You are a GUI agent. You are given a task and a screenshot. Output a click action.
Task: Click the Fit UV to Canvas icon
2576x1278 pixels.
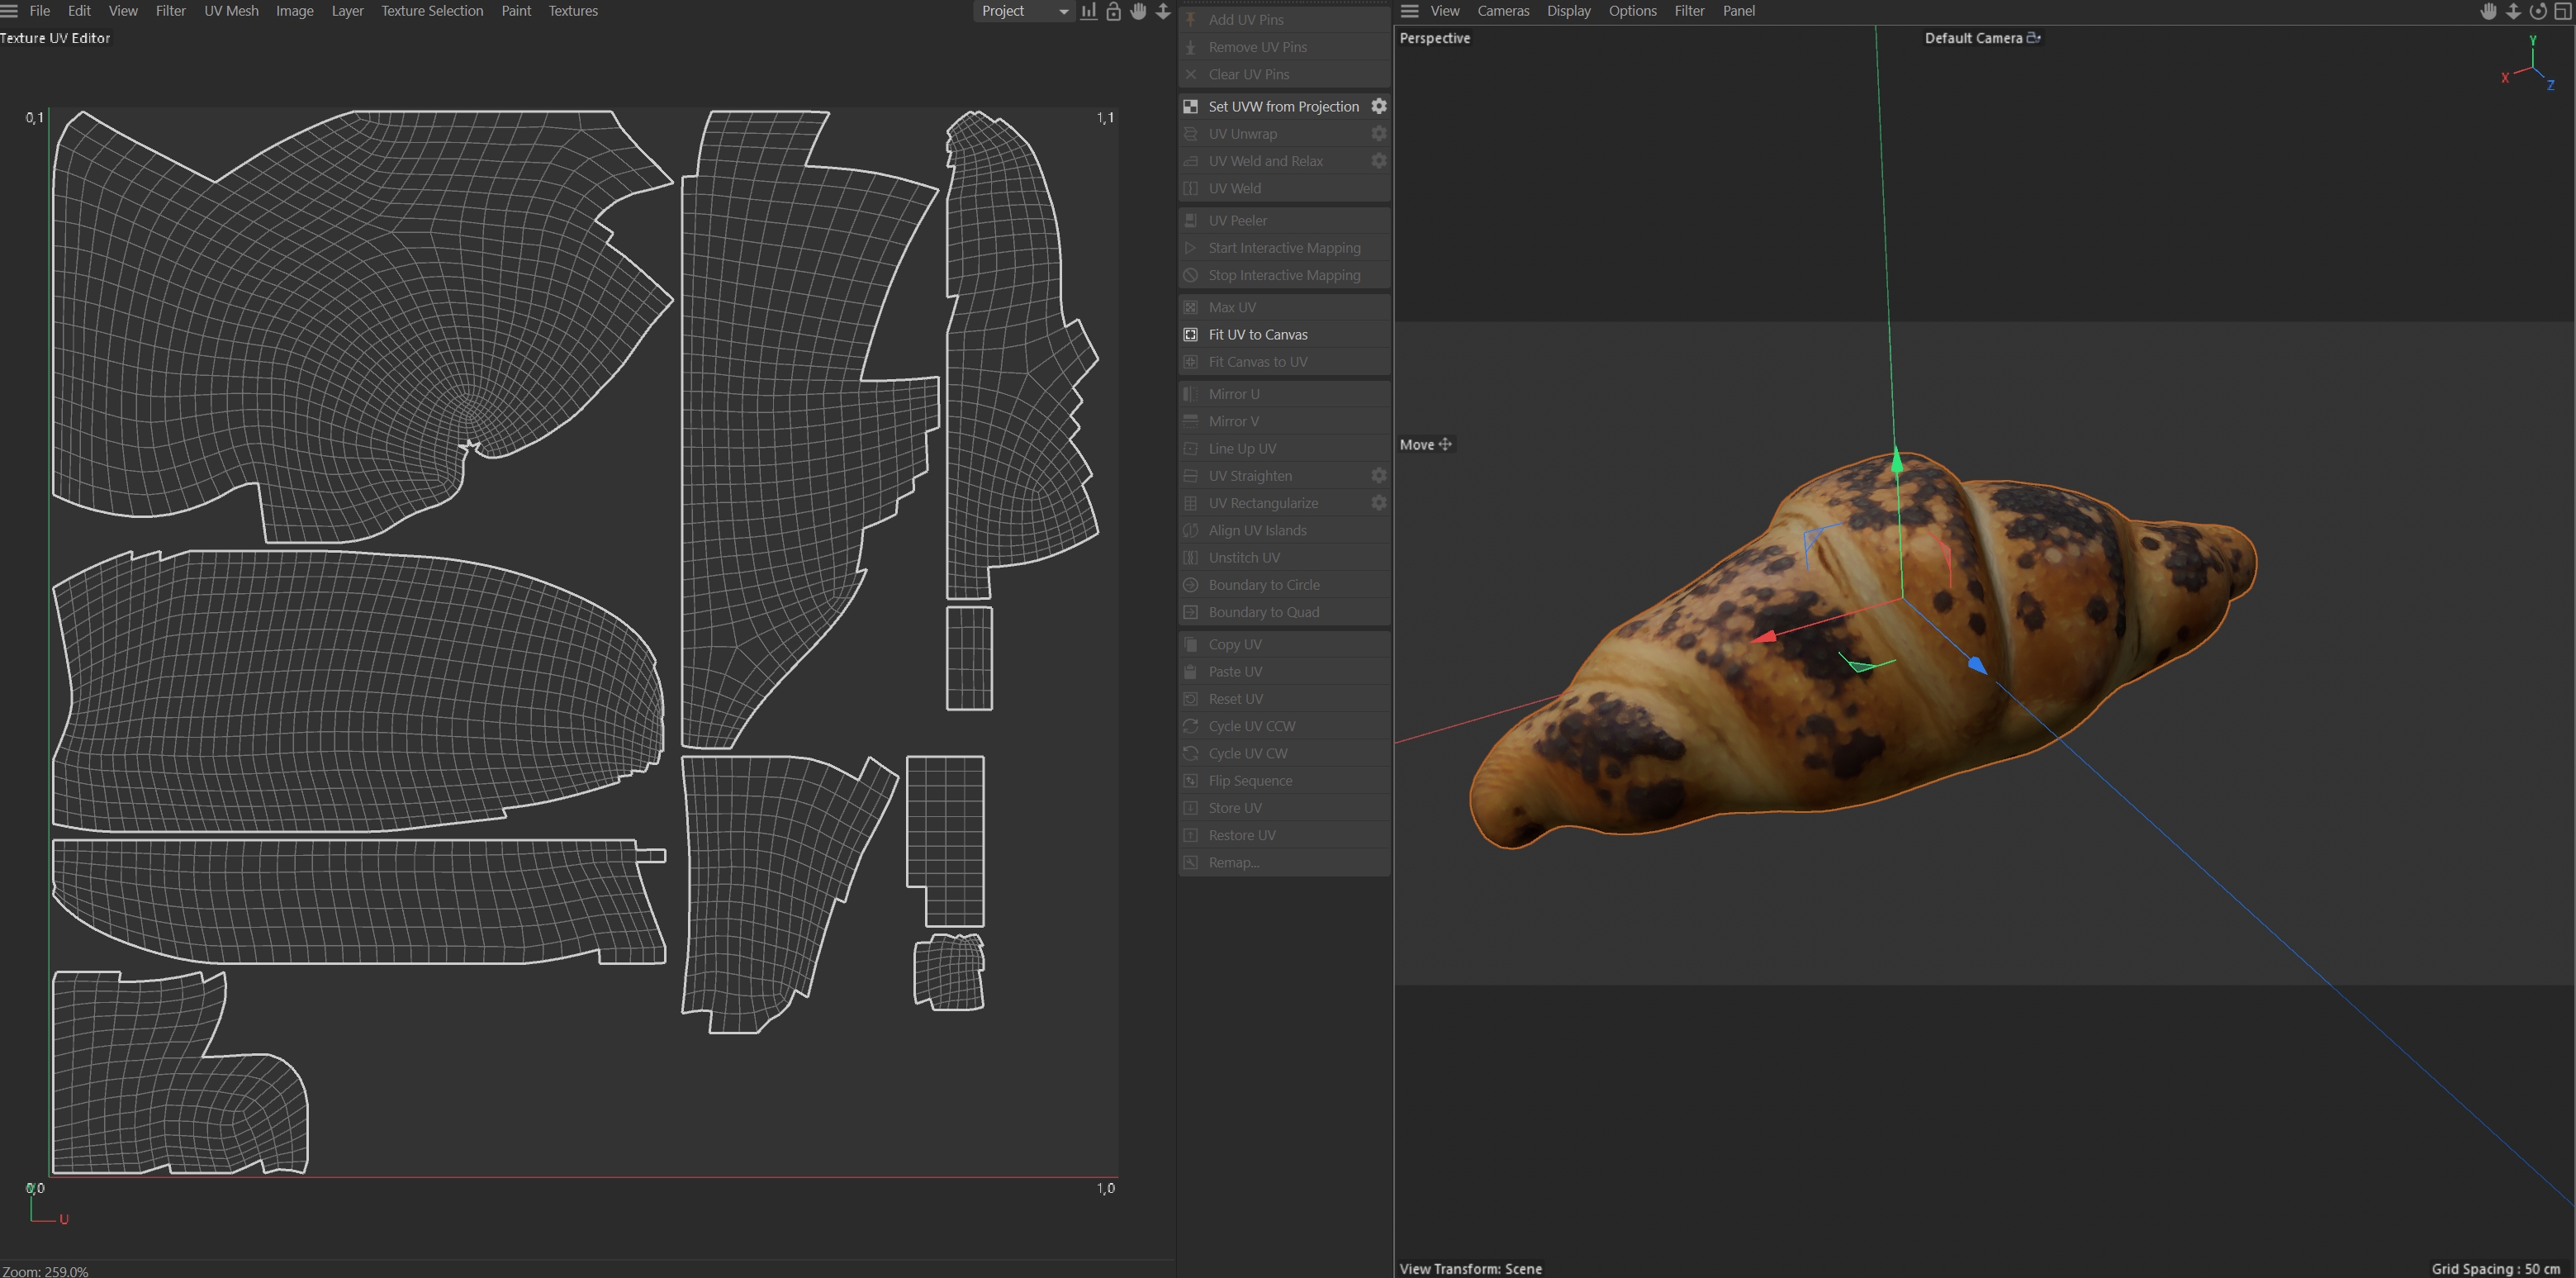tap(1191, 334)
